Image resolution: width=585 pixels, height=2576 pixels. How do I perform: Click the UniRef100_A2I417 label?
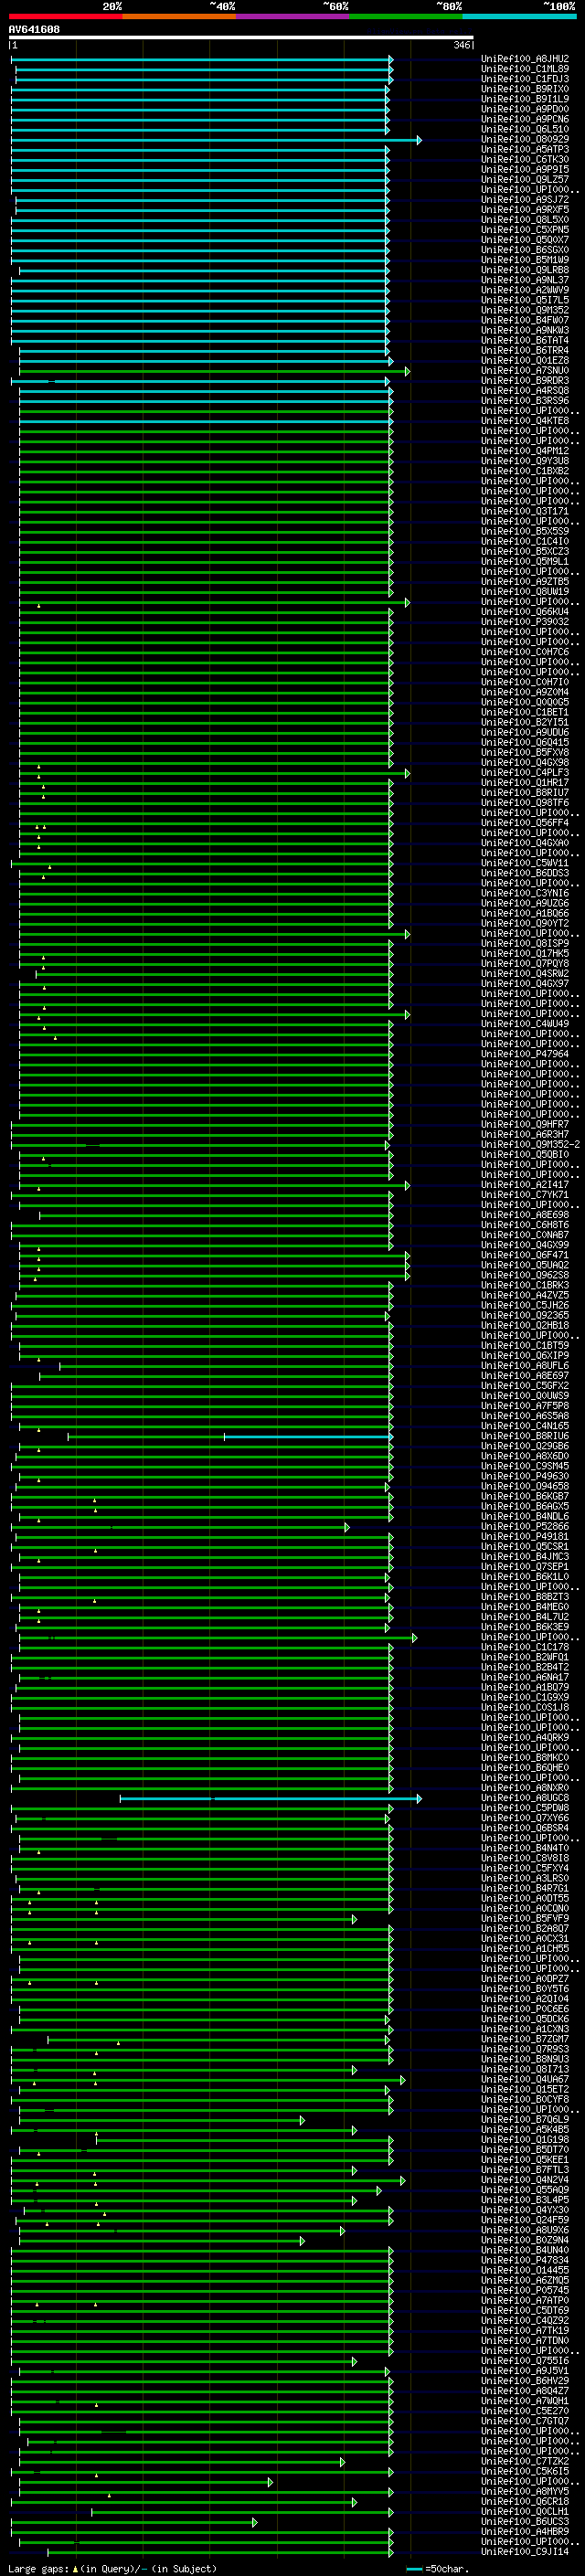[x=525, y=1184]
